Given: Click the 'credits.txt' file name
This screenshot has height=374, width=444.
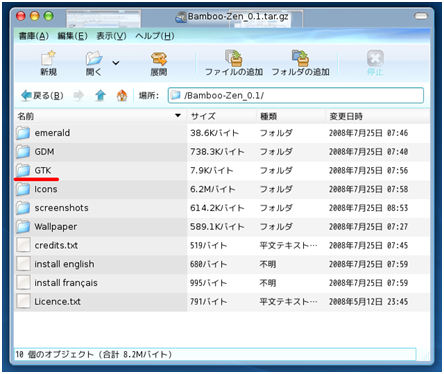Looking at the screenshot, I should tap(56, 245).
